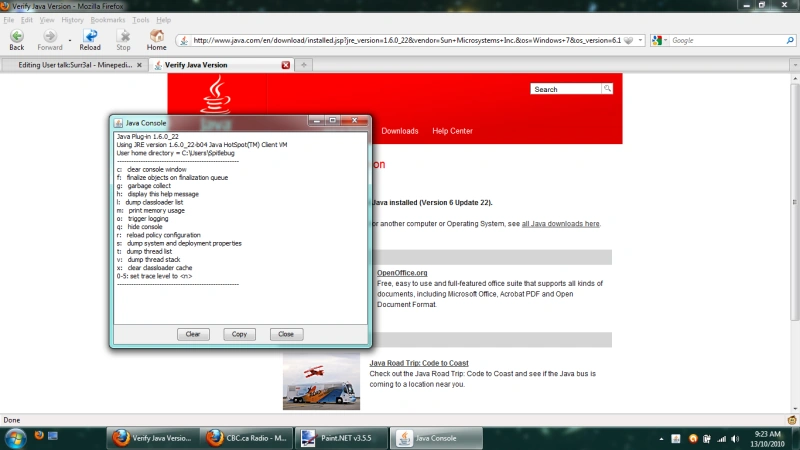Click the bookmark star icon in the URL bar
The width and height of the screenshot is (800, 450).
(x=629, y=40)
